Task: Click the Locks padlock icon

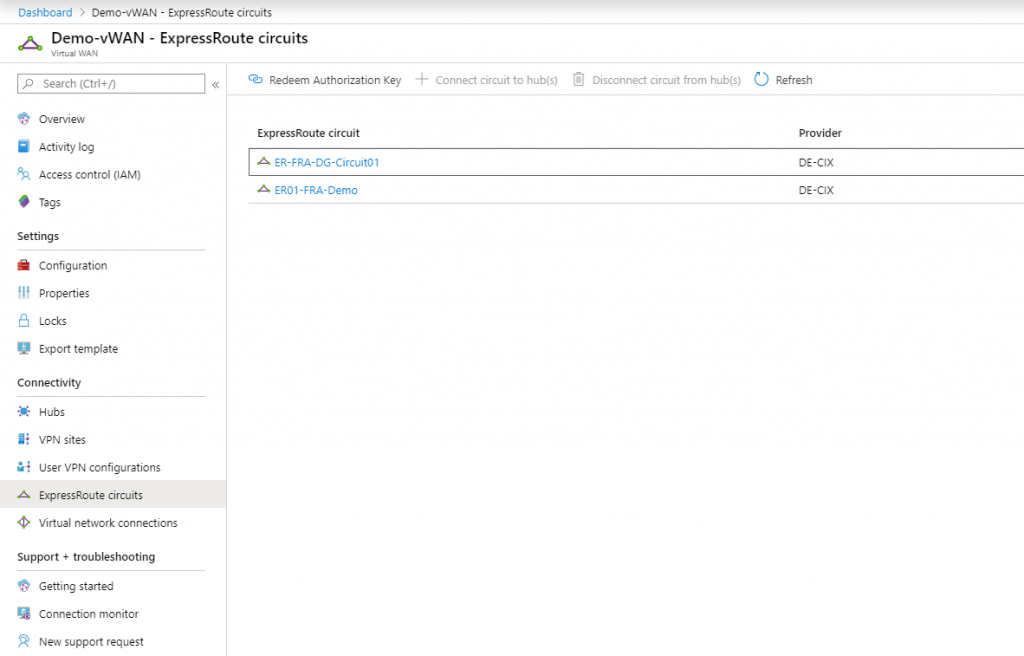Action: tap(24, 320)
